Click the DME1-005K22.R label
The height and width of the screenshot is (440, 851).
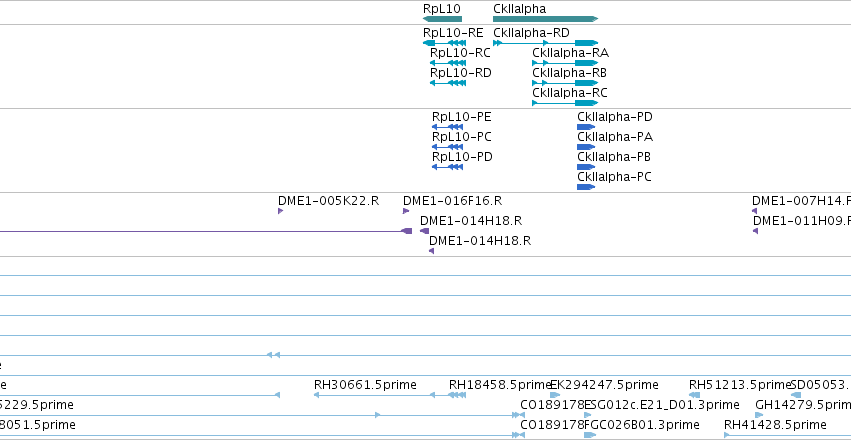coord(328,201)
